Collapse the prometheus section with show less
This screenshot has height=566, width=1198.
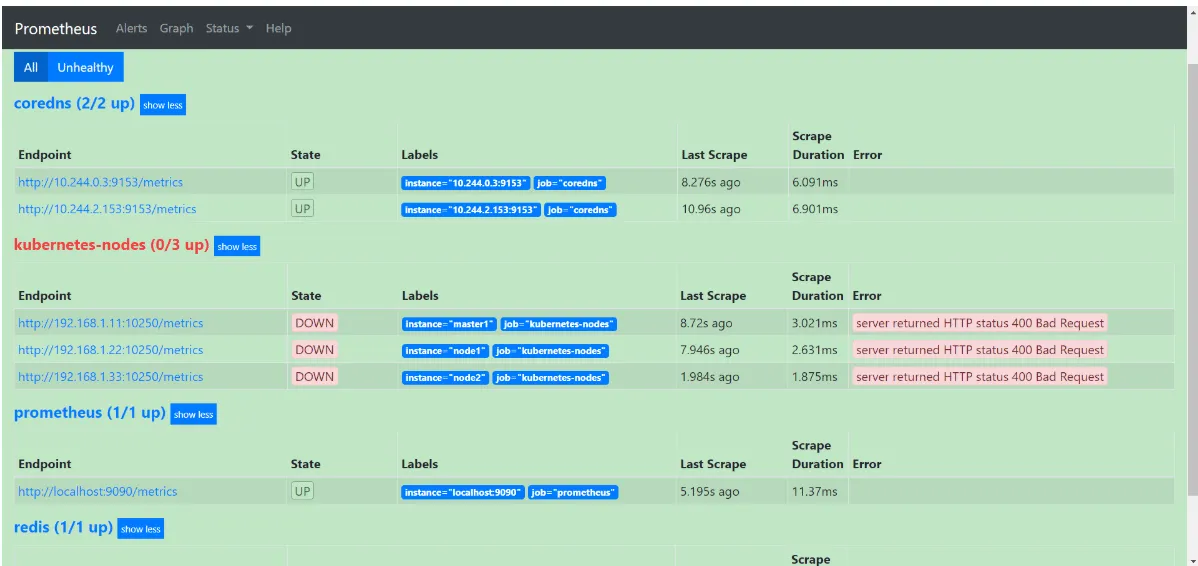193,414
